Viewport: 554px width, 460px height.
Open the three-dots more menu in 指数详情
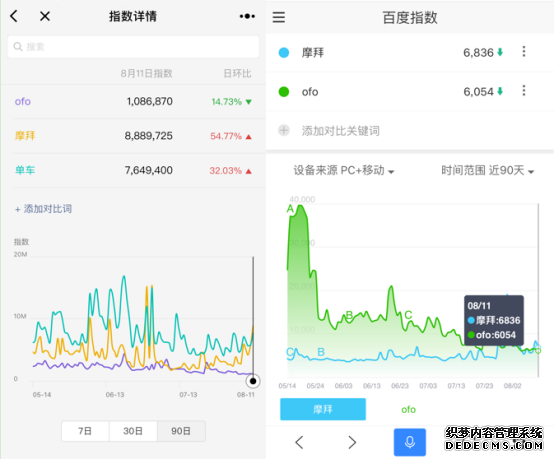point(247,16)
